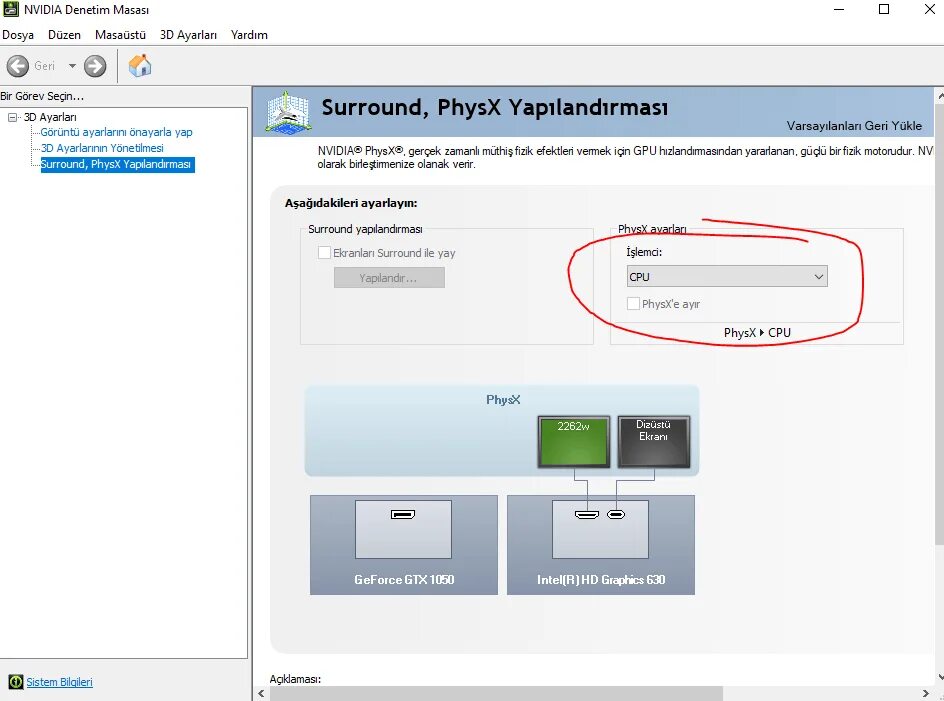The height and width of the screenshot is (701, 944).
Task: Open the back history dropdown arrow
Action: [72, 66]
